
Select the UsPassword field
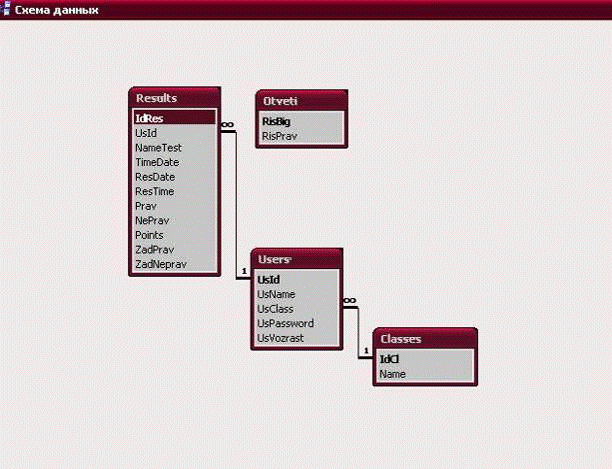[x=285, y=324]
